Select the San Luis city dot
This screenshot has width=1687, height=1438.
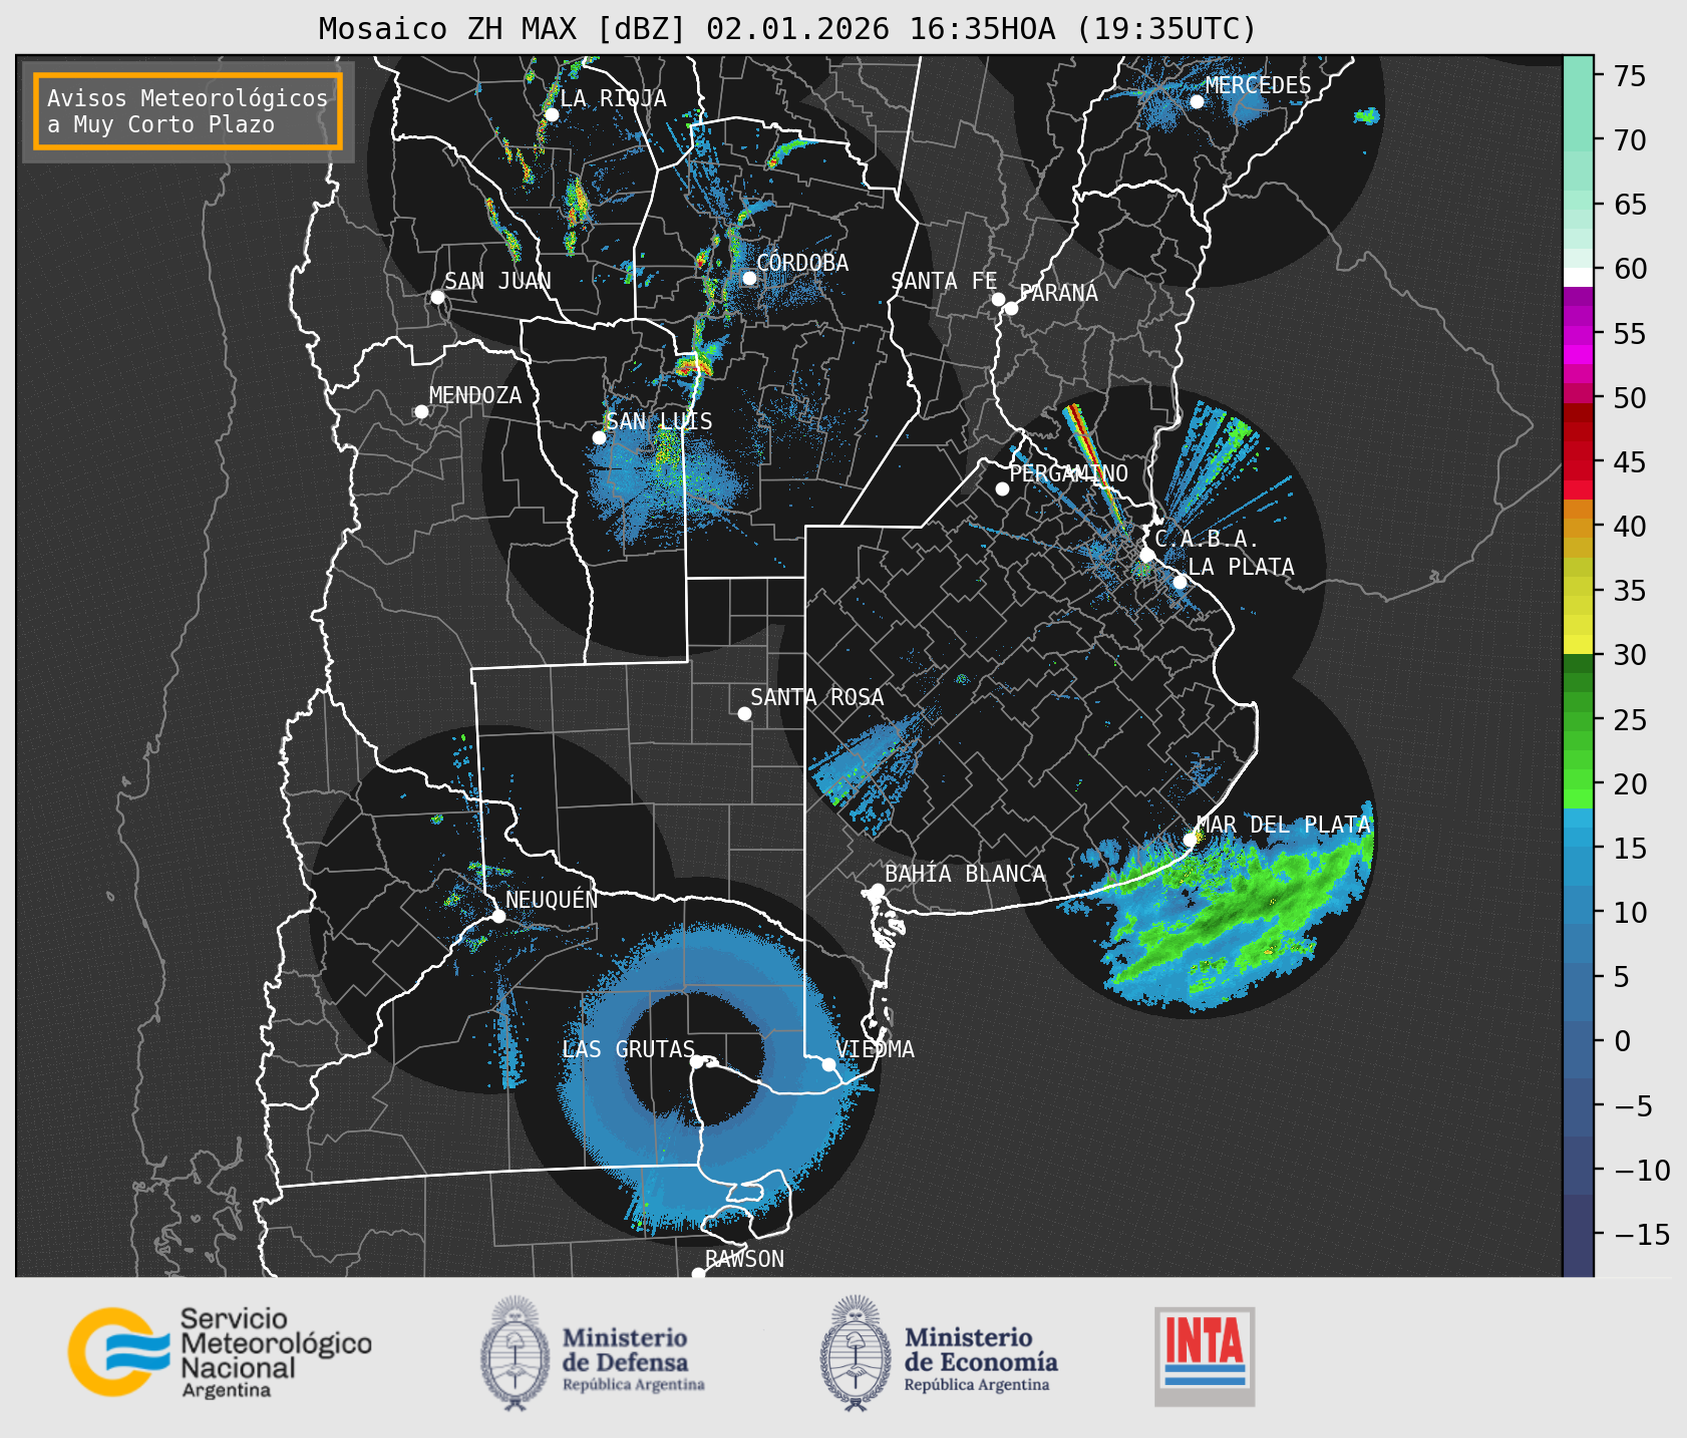tap(599, 437)
